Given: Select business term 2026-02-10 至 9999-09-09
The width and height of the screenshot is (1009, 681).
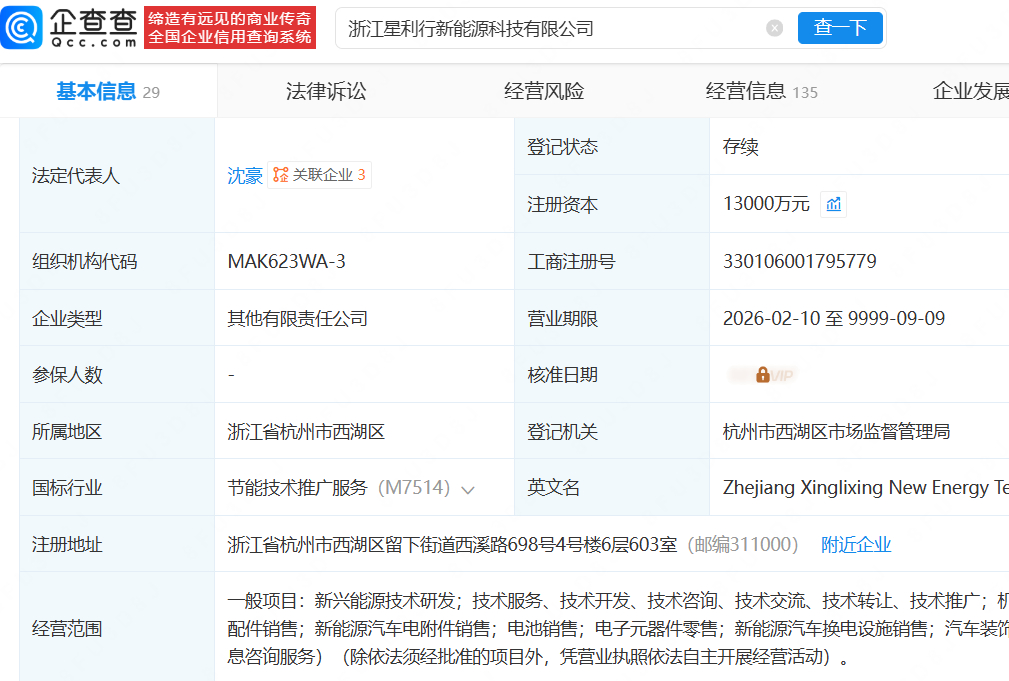Looking at the screenshot, I should tap(834, 318).
